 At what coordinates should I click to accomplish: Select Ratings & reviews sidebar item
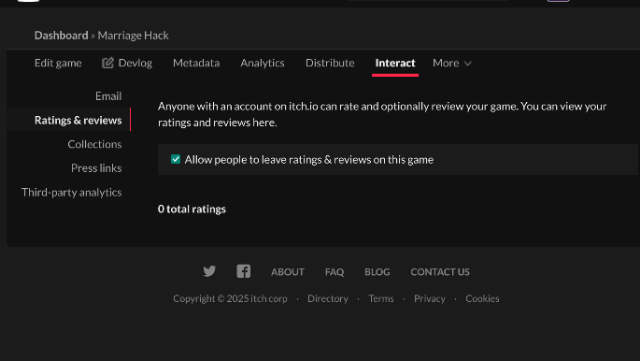point(78,120)
